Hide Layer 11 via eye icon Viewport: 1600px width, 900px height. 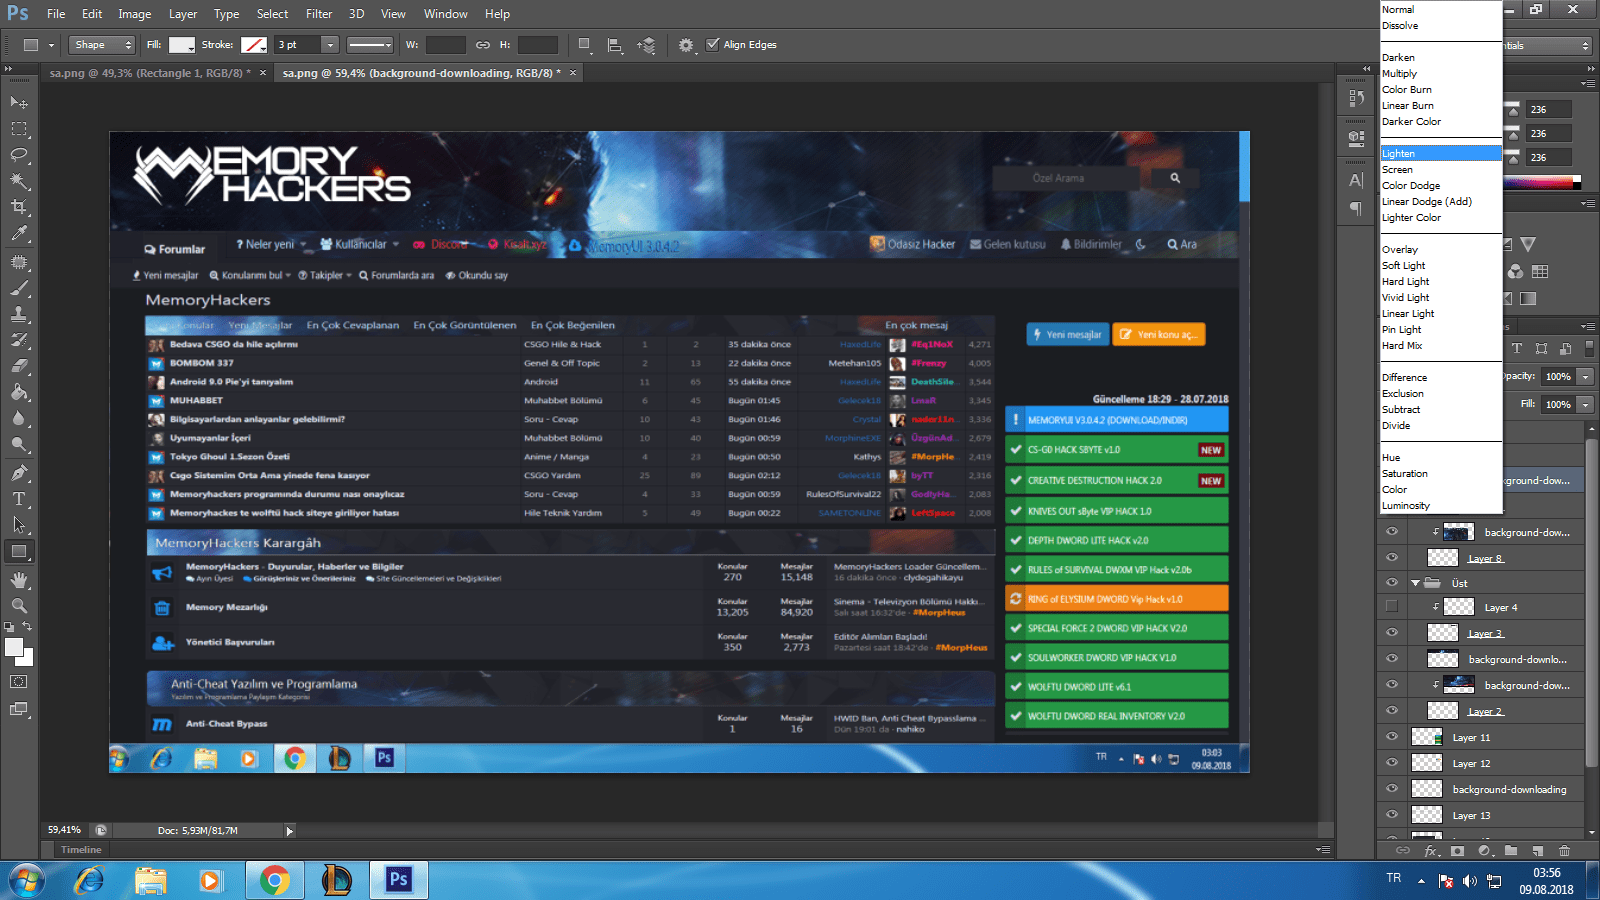[1392, 736]
